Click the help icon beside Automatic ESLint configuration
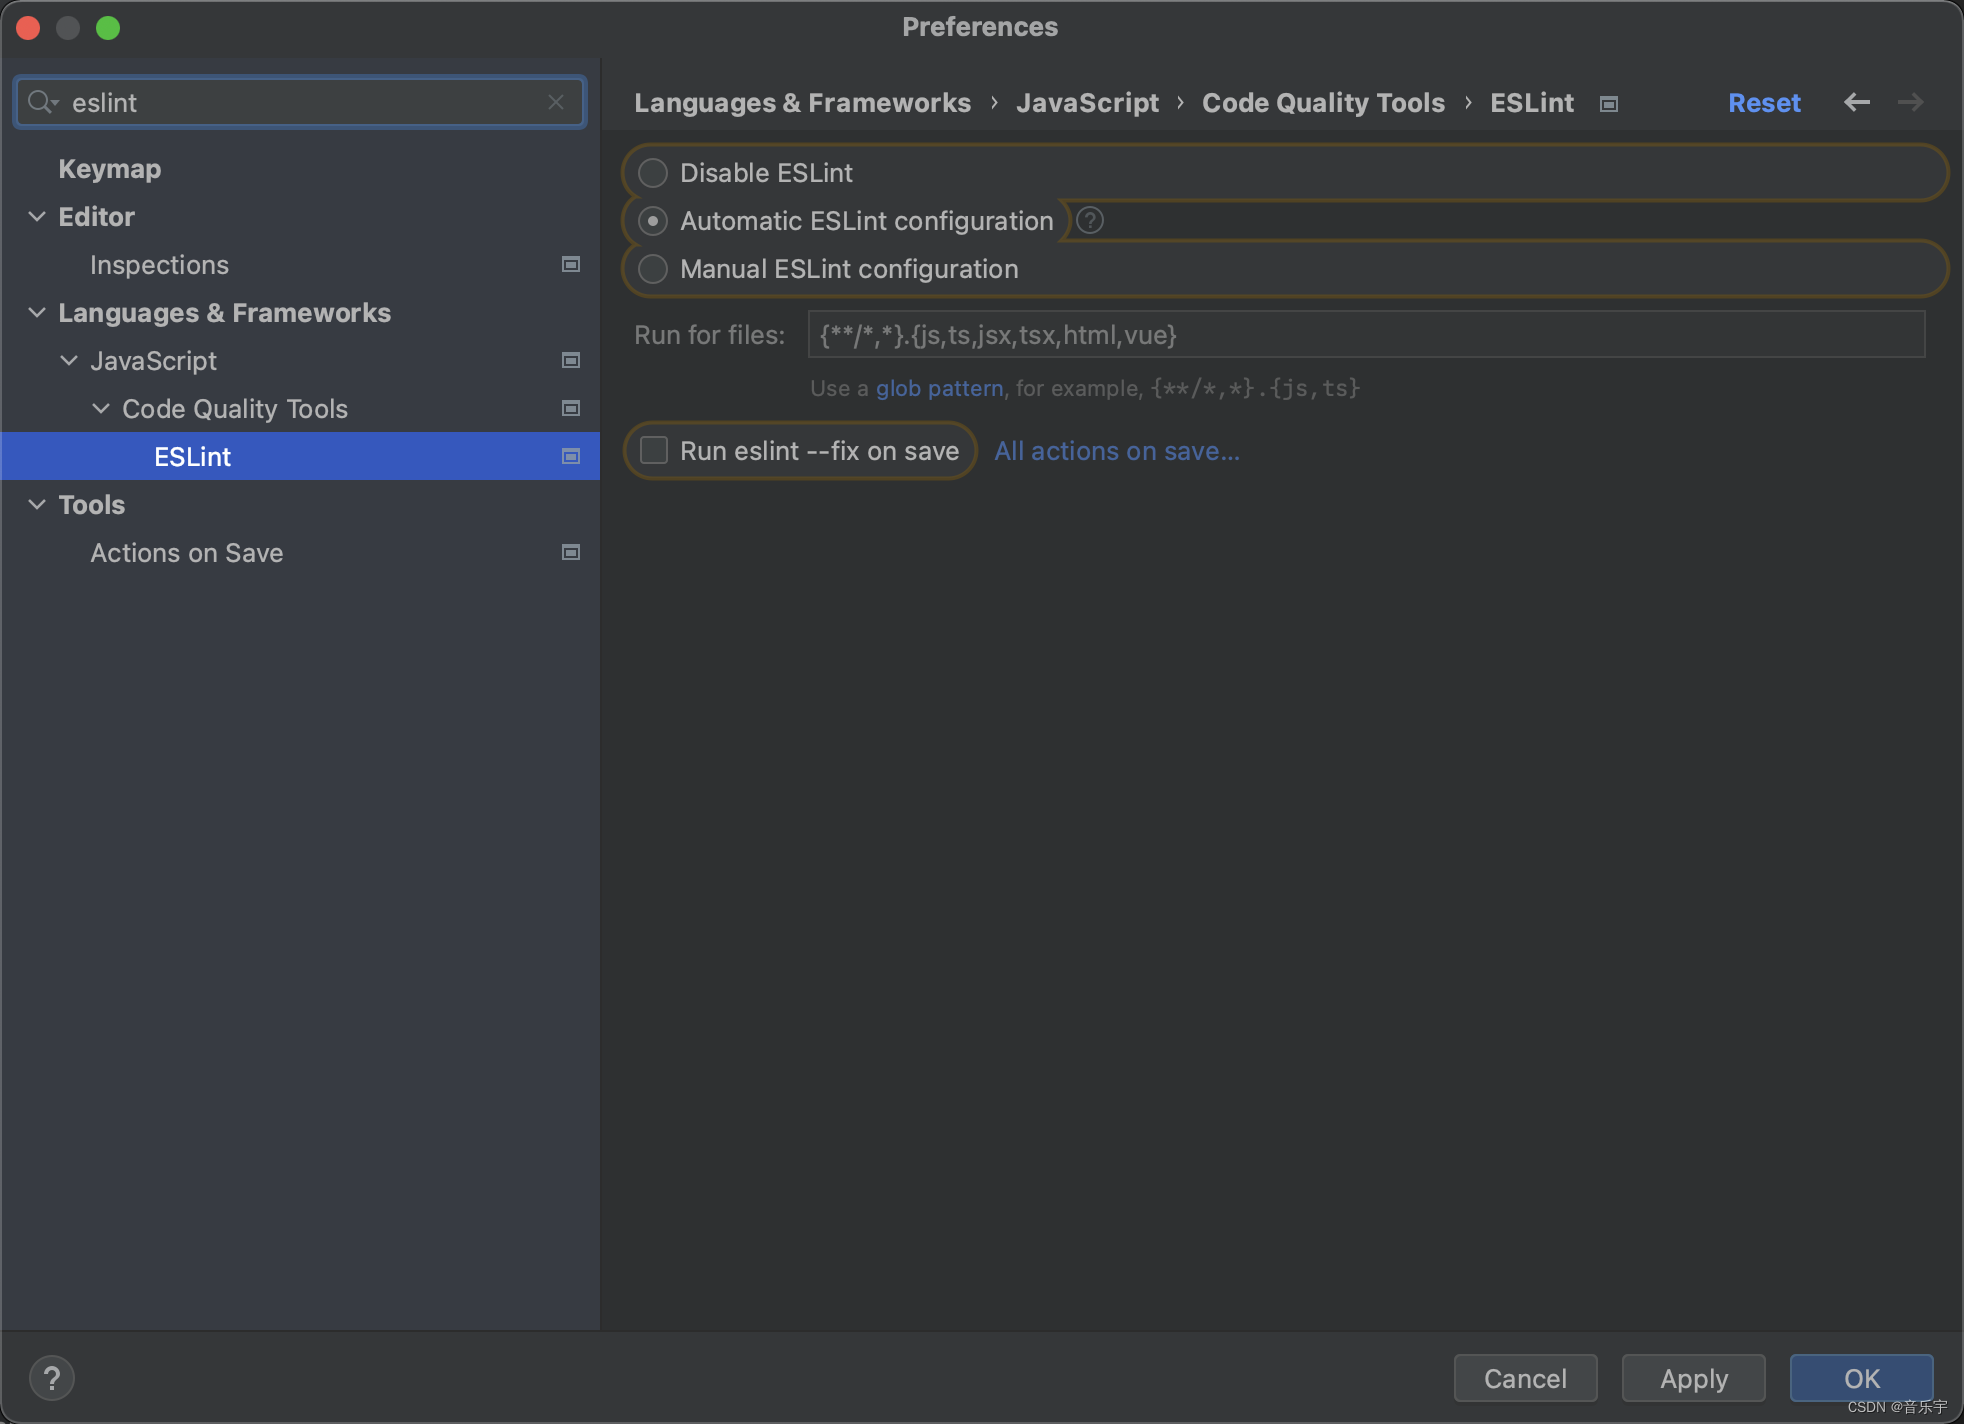The width and height of the screenshot is (1964, 1424). (1089, 220)
